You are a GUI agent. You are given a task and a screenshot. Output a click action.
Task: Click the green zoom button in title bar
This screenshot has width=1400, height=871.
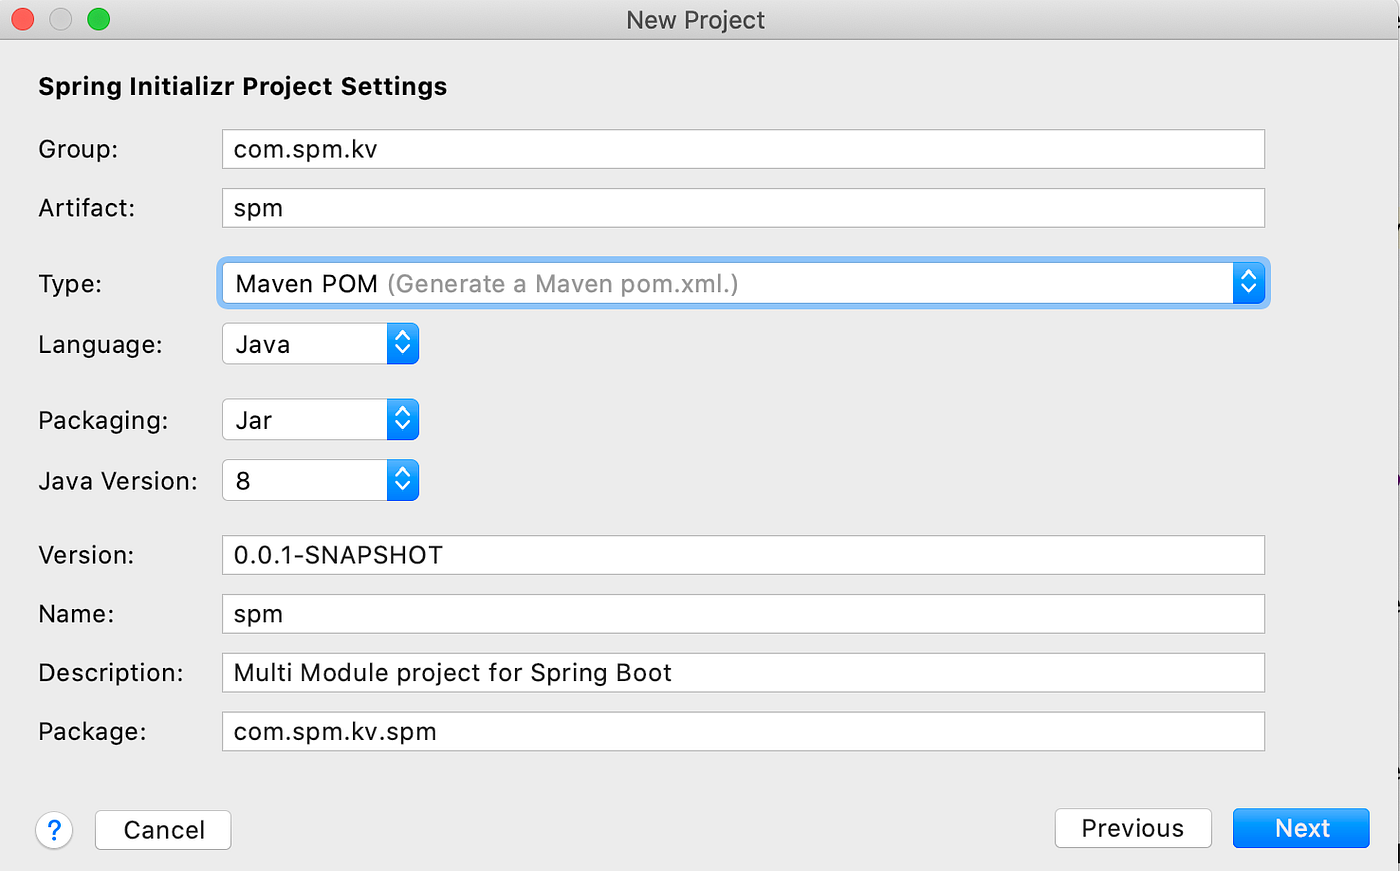click(96, 19)
